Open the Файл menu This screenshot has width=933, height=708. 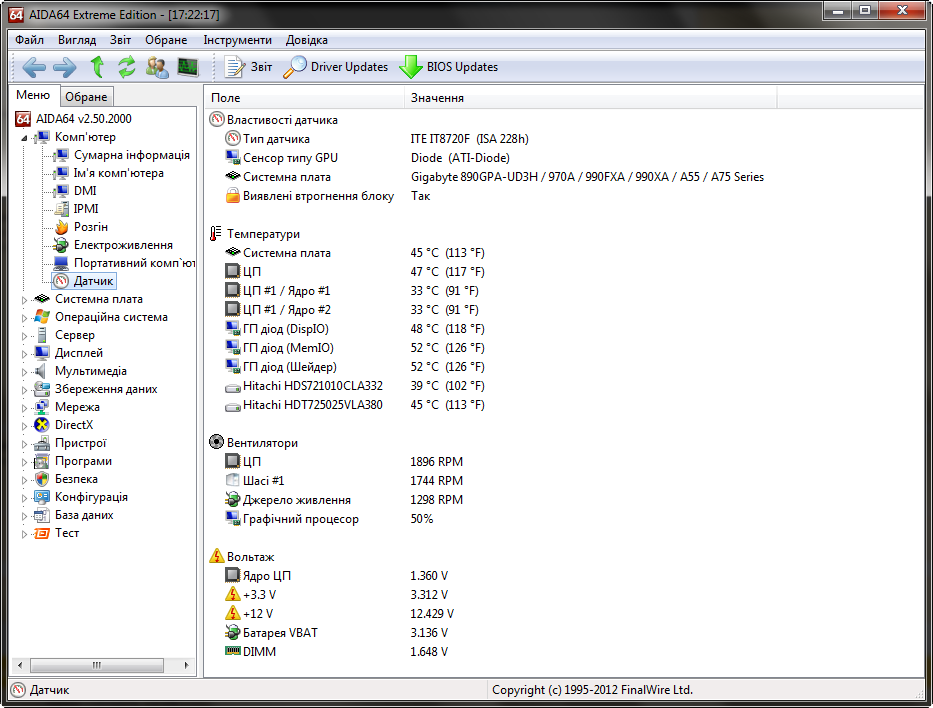point(29,40)
